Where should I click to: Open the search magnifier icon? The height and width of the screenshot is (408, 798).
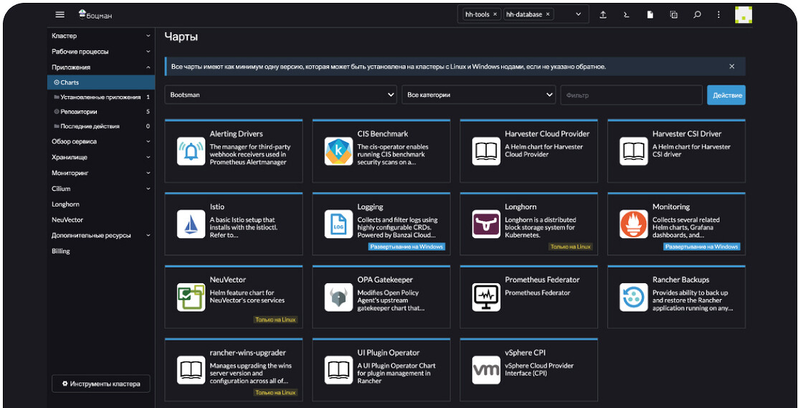coord(697,15)
